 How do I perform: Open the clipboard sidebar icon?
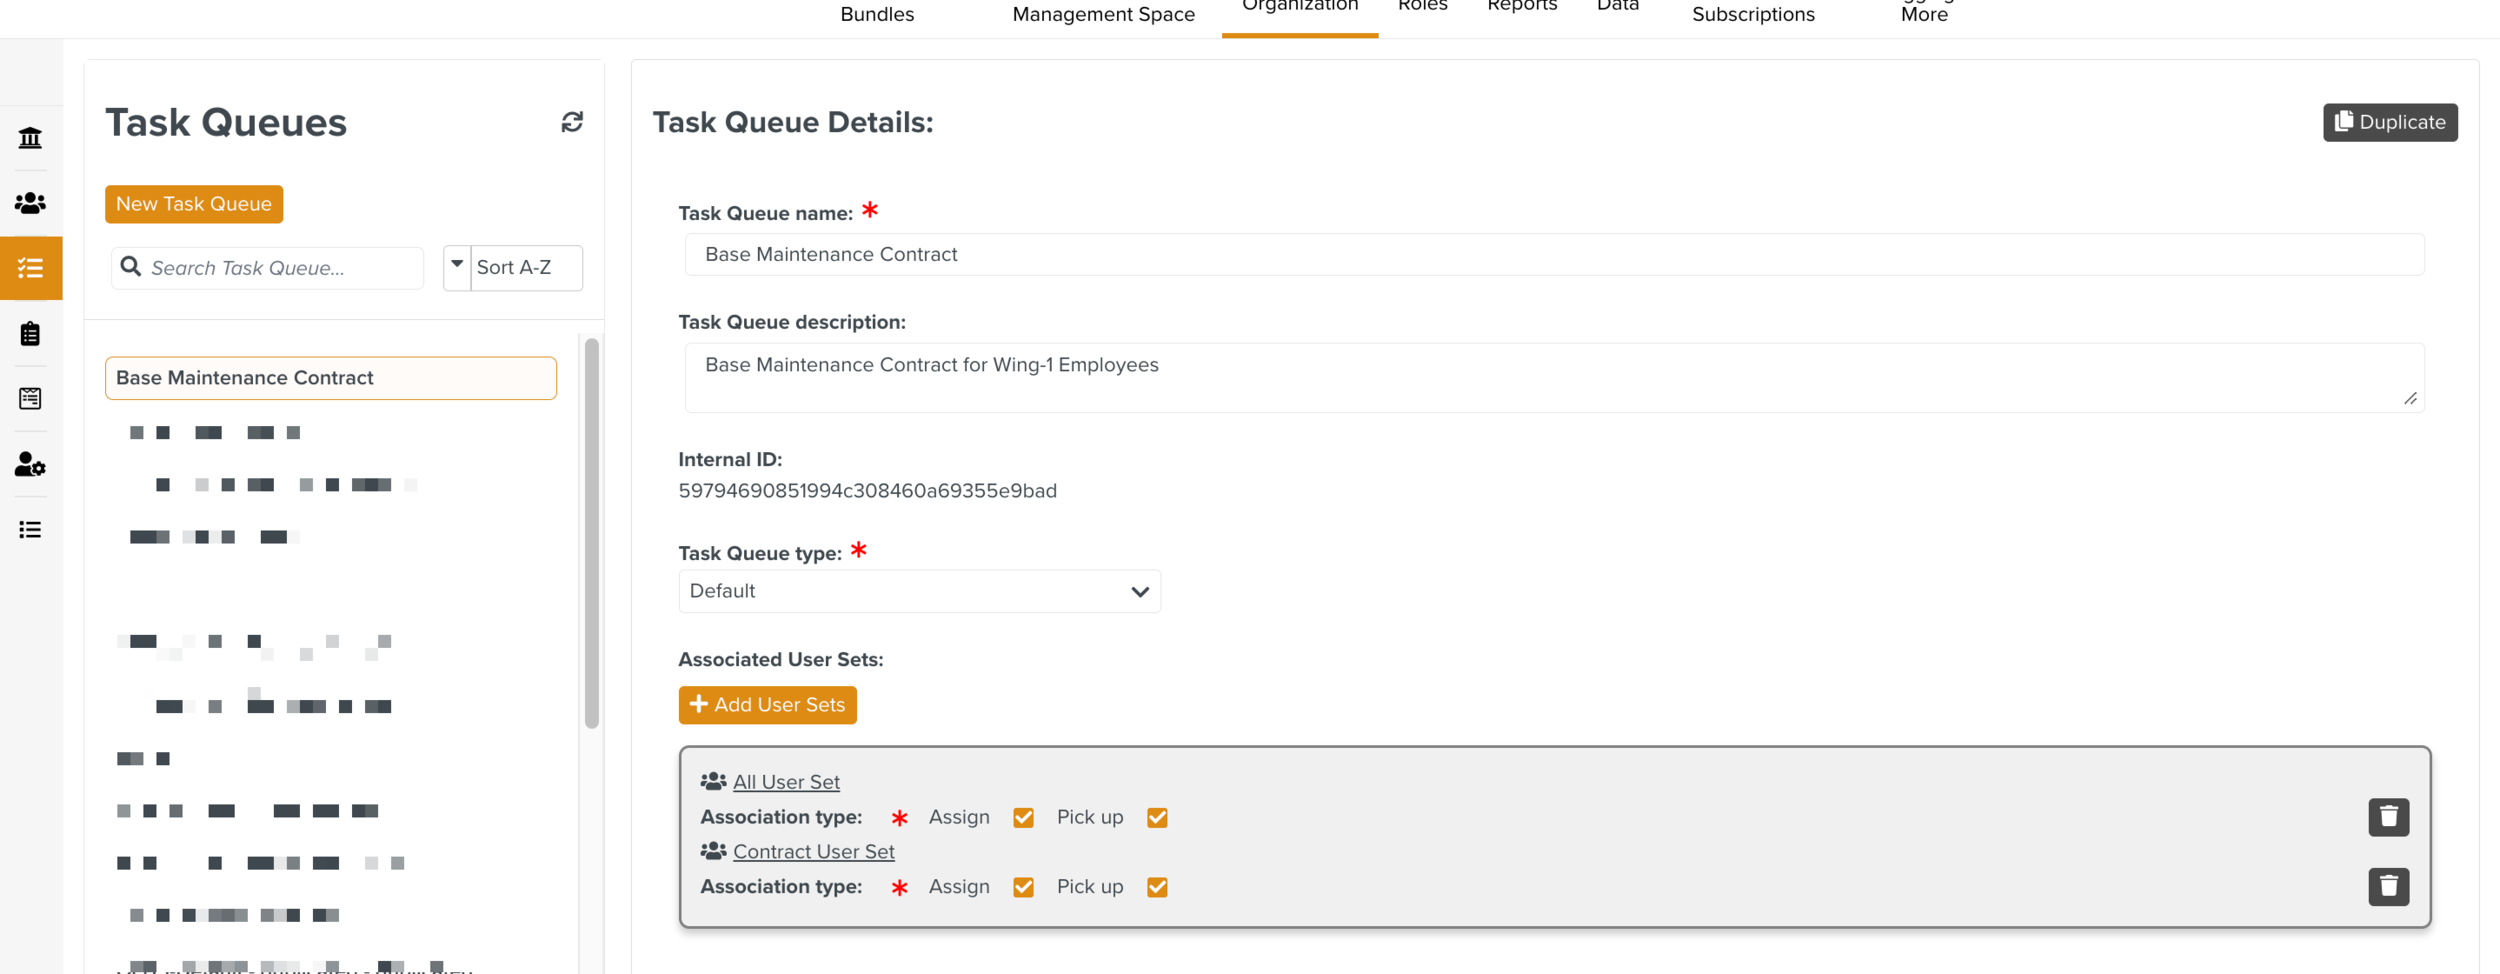coord(30,334)
